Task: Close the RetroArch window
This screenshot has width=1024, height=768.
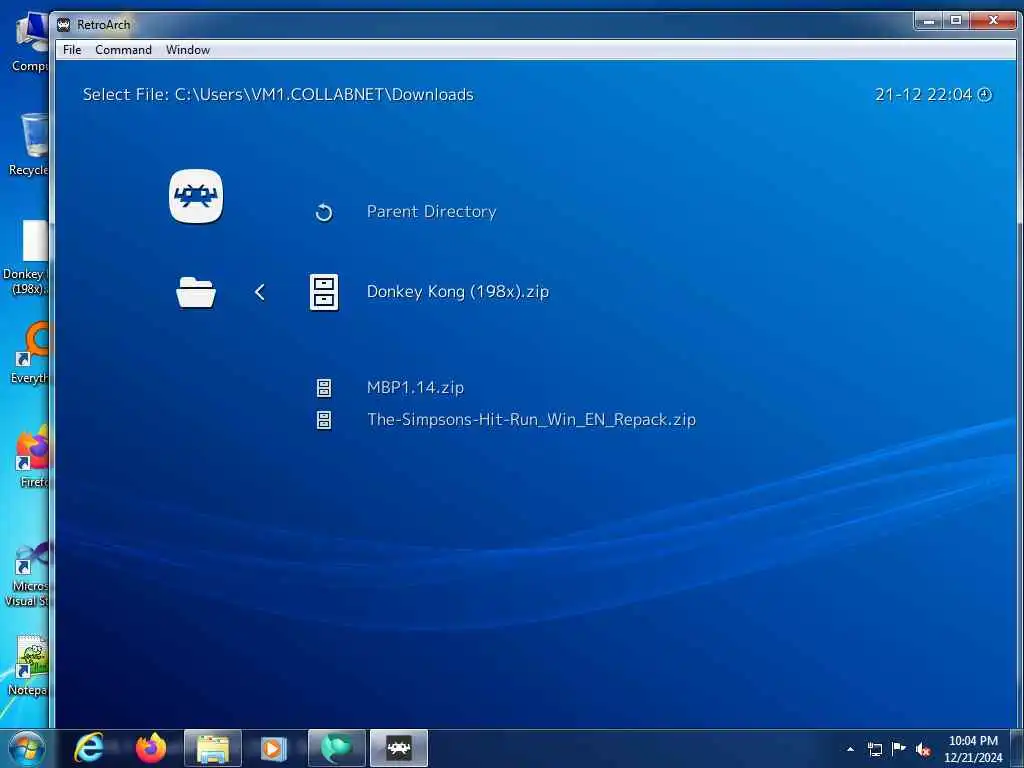Action: (x=993, y=21)
